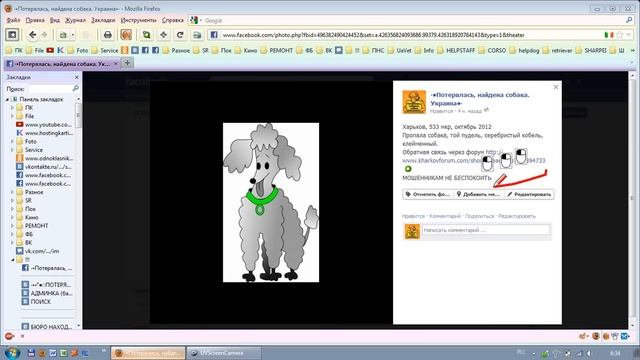Click the Отметить фото button
Screen dimensions: 640x360
pos(428,194)
